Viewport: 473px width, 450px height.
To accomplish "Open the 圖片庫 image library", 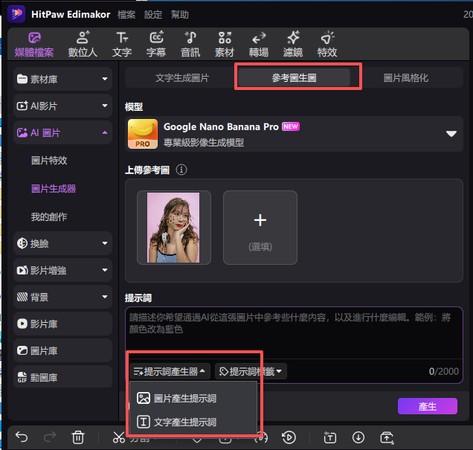I will pyautogui.click(x=63, y=351).
